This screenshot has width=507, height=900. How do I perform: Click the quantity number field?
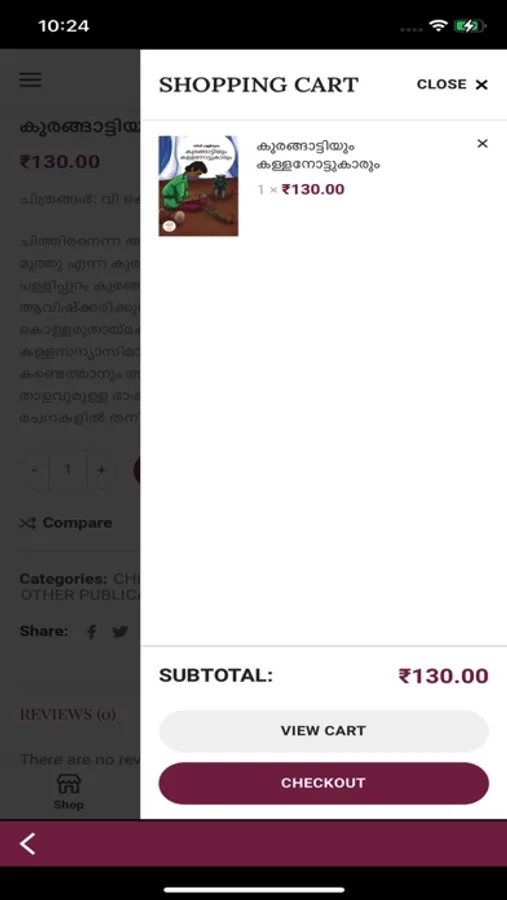point(68,470)
